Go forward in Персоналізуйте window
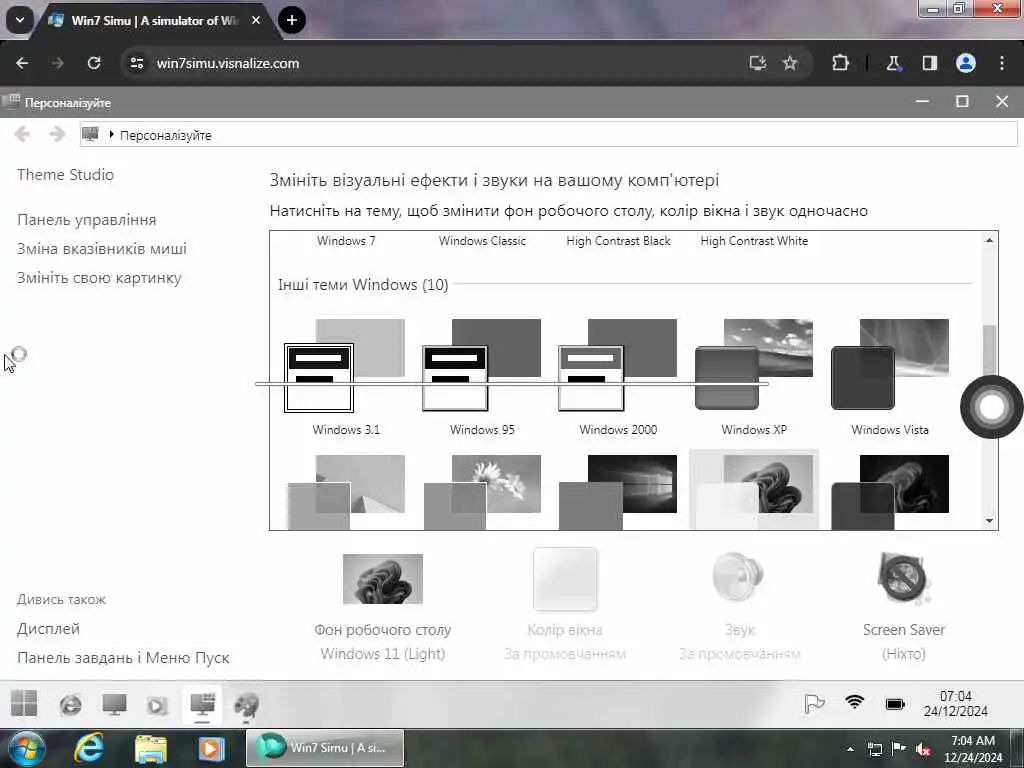Image resolution: width=1024 pixels, height=768 pixels. (57, 135)
